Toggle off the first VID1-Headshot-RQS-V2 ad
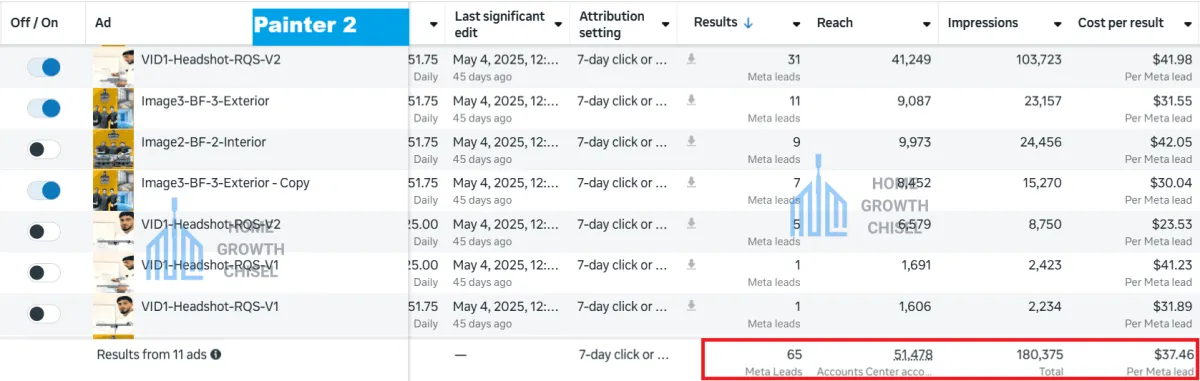 point(43,67)
